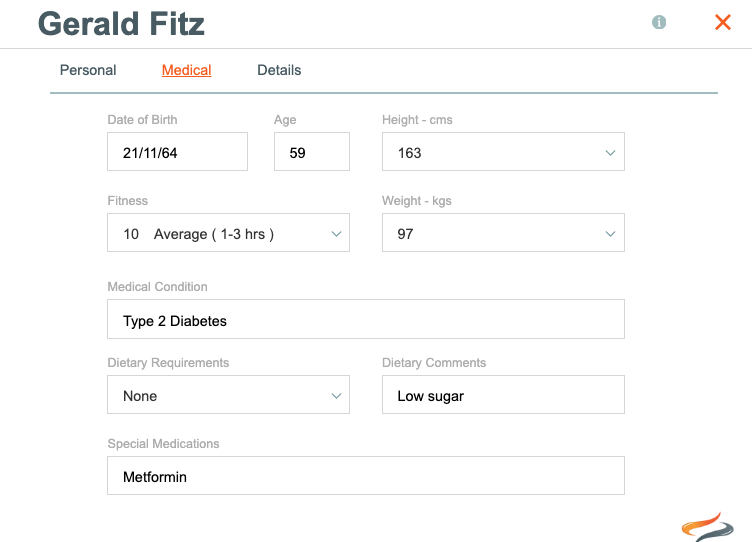Select the height value 163
The width and height of the screenshot is (752, 542).
[409, 153]
